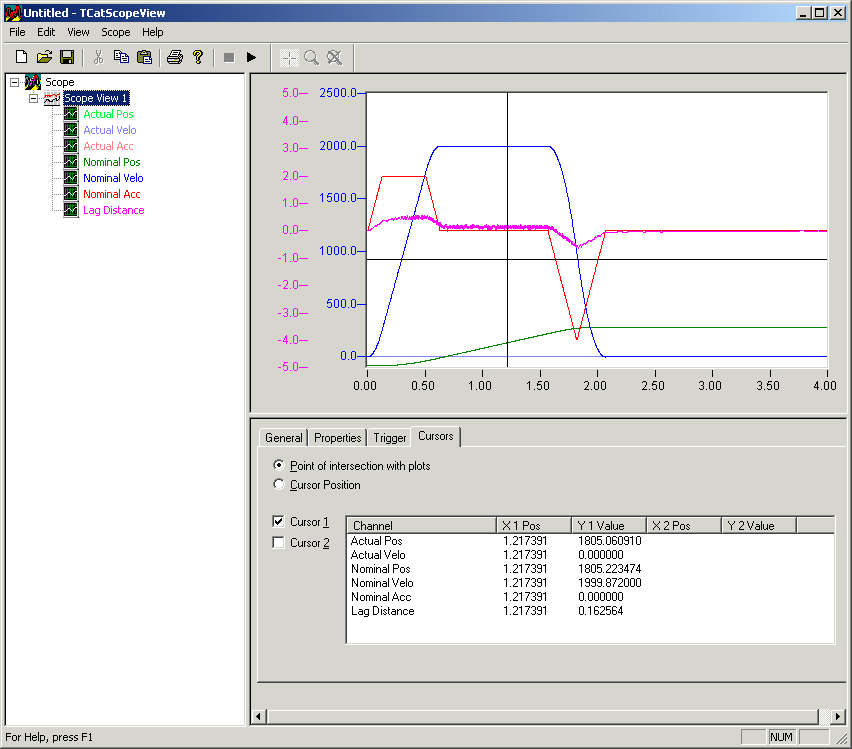Image resolution: width=852 pixels, height=749 pixels.
Task: Click the Lag Distance channel icon
Action: 71,210
